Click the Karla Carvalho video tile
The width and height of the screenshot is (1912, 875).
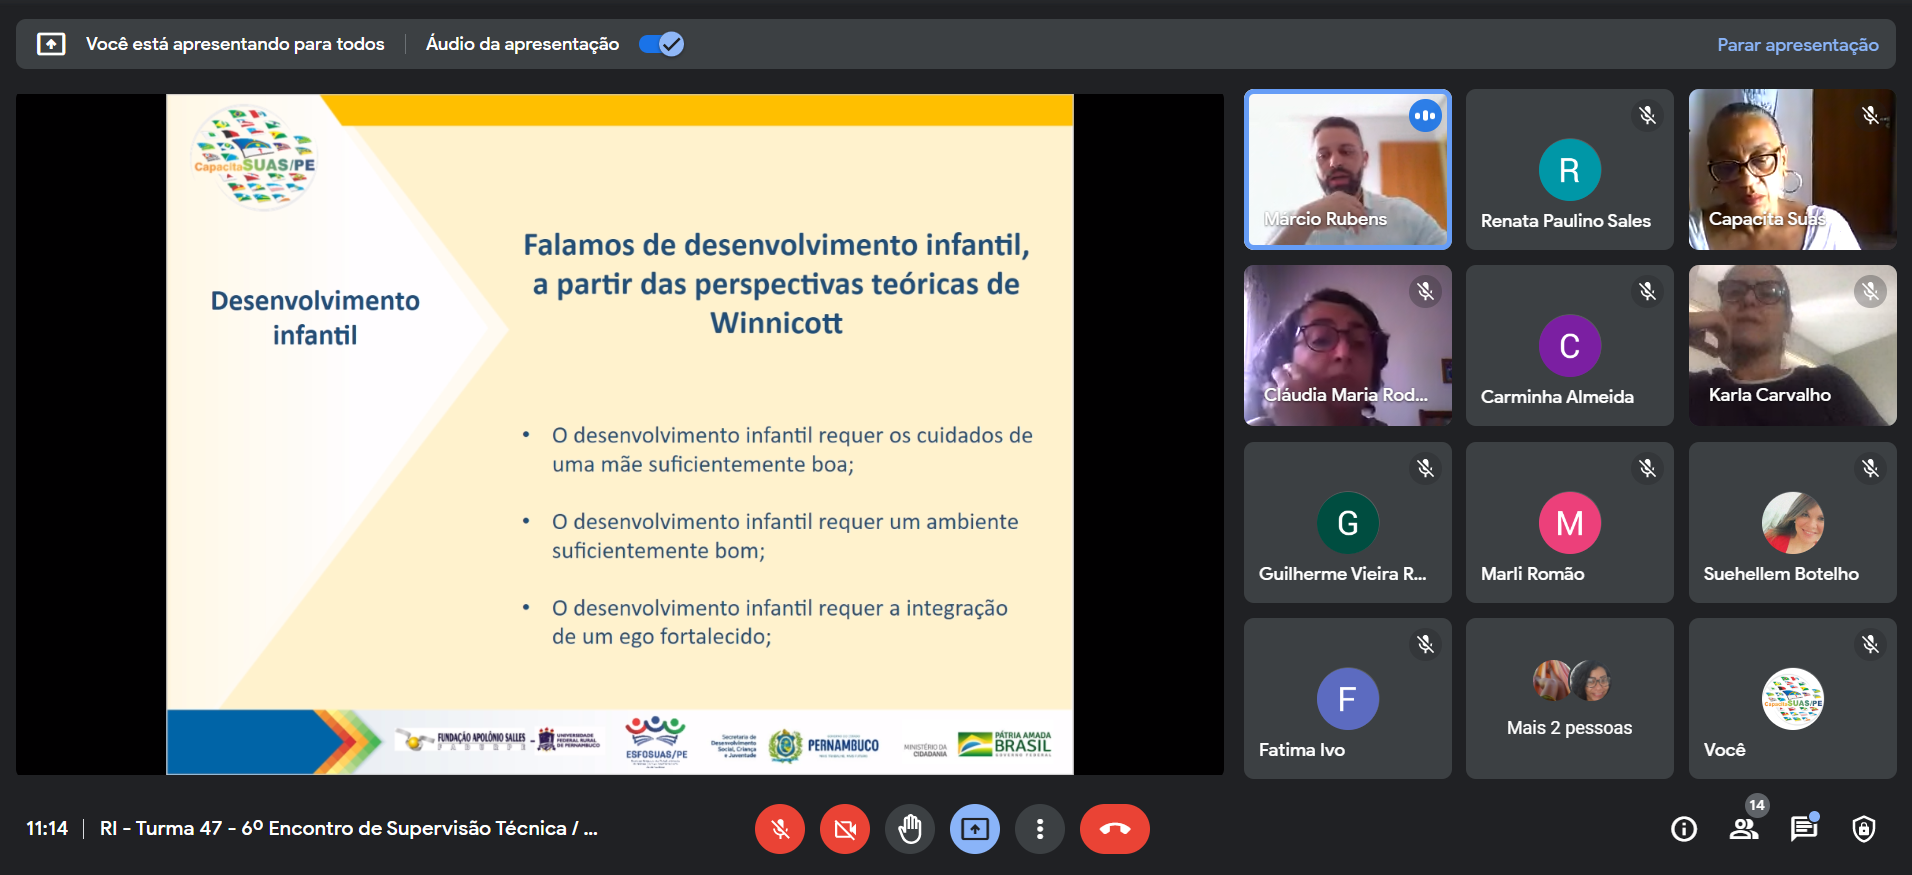[1792, 345]
